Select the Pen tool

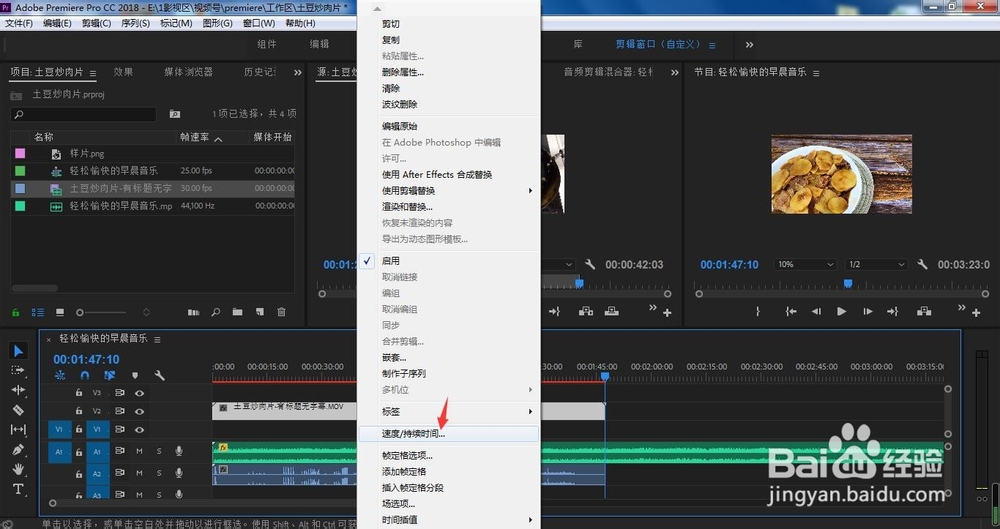pos(18,449)
